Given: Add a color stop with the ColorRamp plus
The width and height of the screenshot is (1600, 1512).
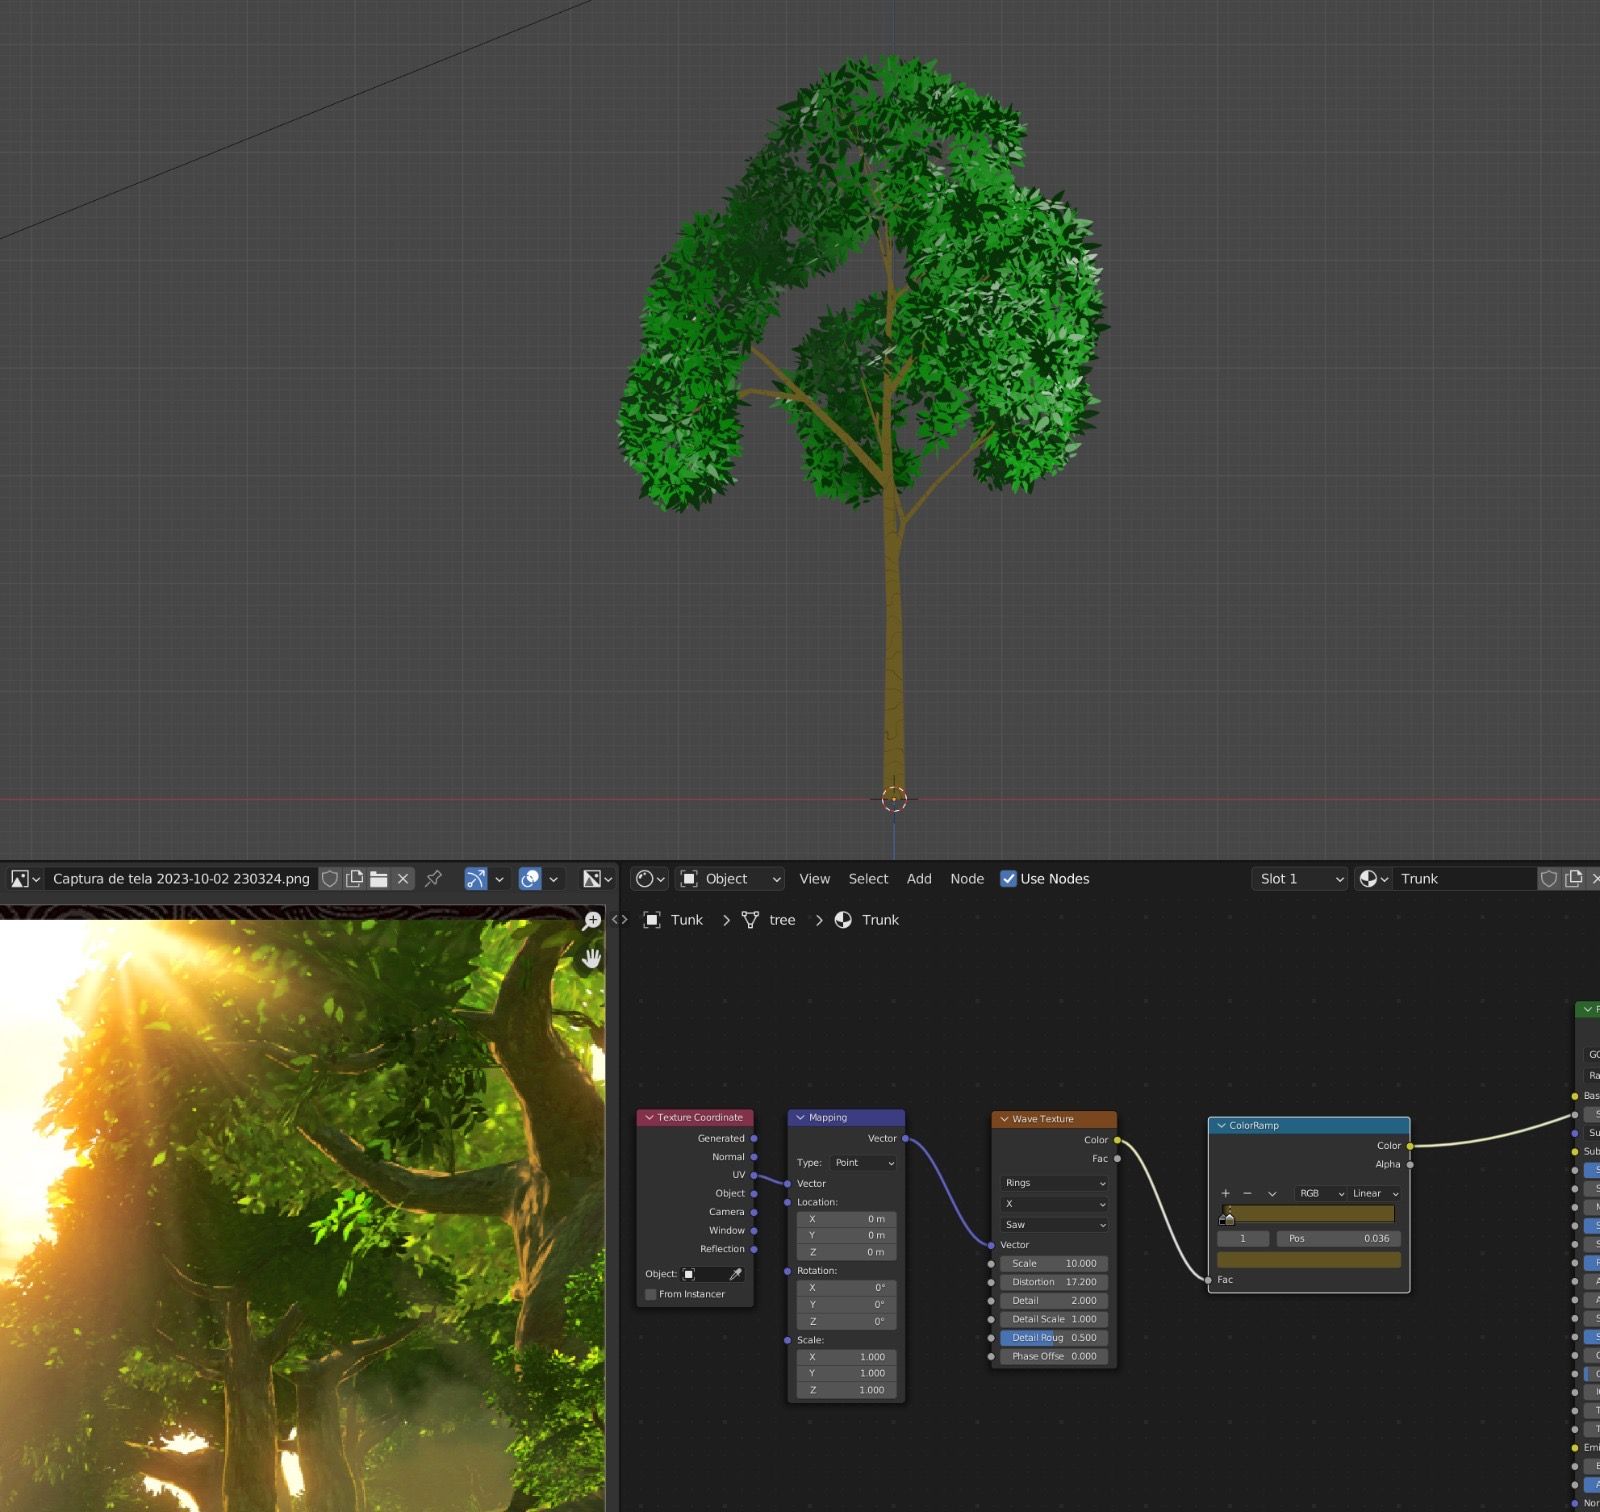Looking at the screenshot, I should tap(1225, 1193).
